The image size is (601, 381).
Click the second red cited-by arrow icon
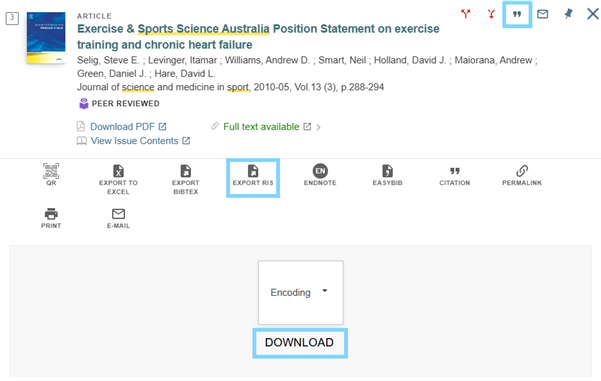[491, 14]
